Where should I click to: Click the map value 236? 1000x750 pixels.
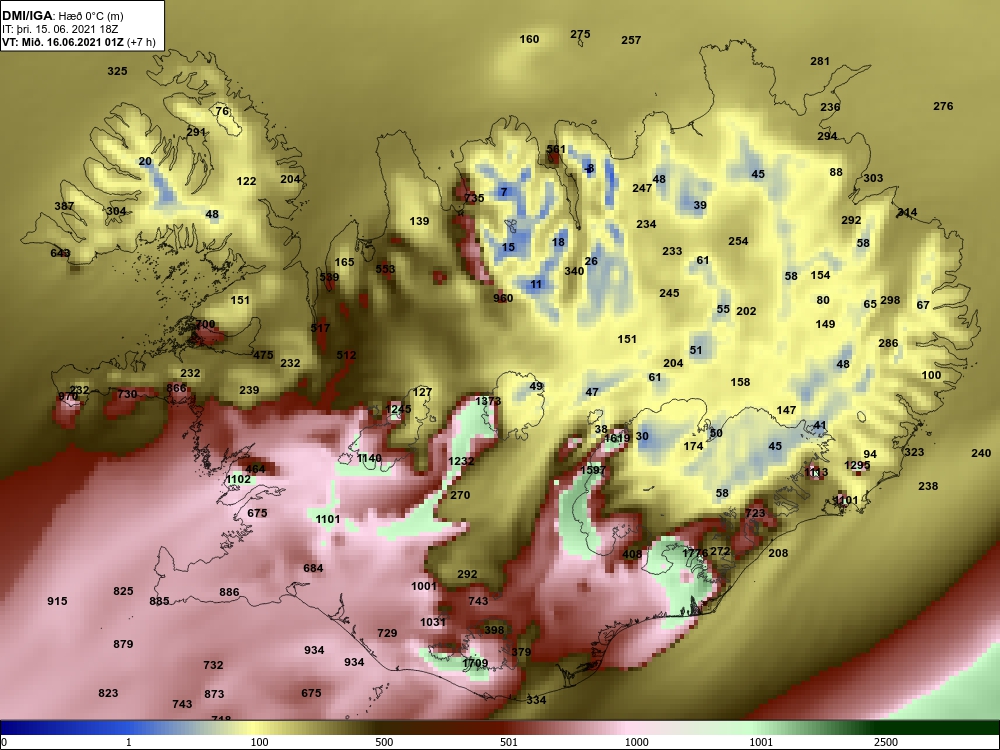[830, 107]
